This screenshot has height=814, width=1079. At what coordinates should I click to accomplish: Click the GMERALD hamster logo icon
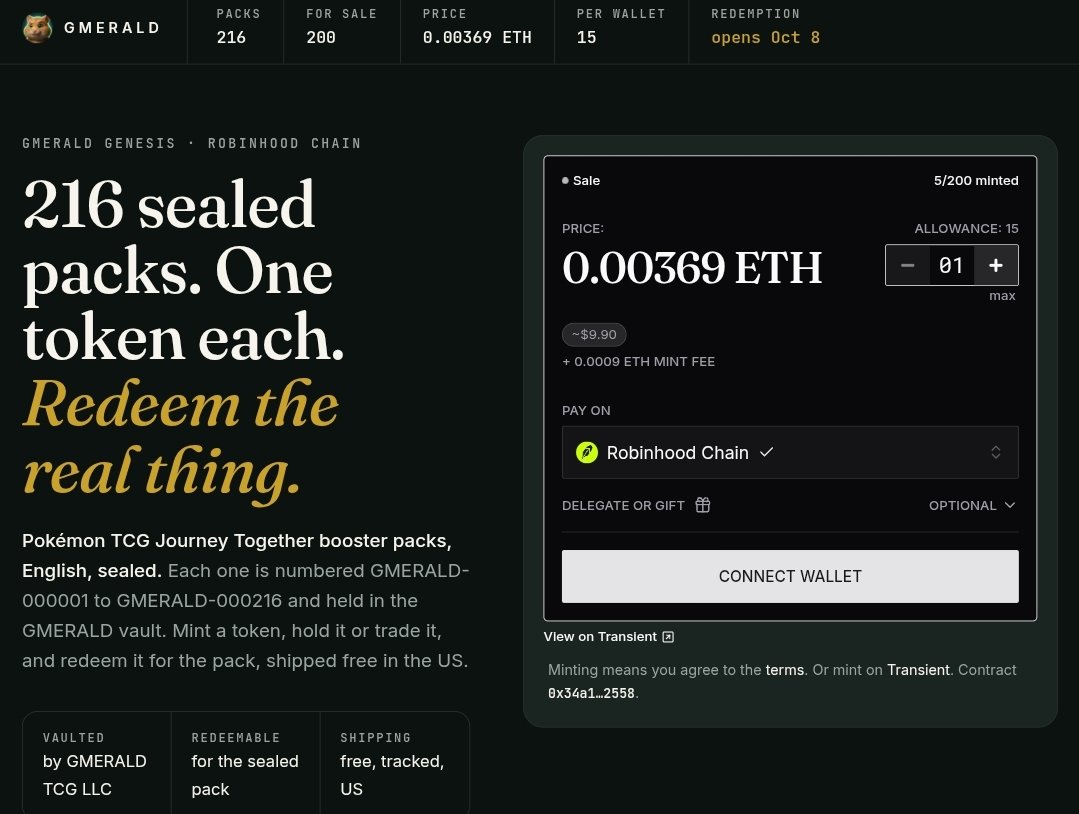pyautogui.click(x=37, y=28)
